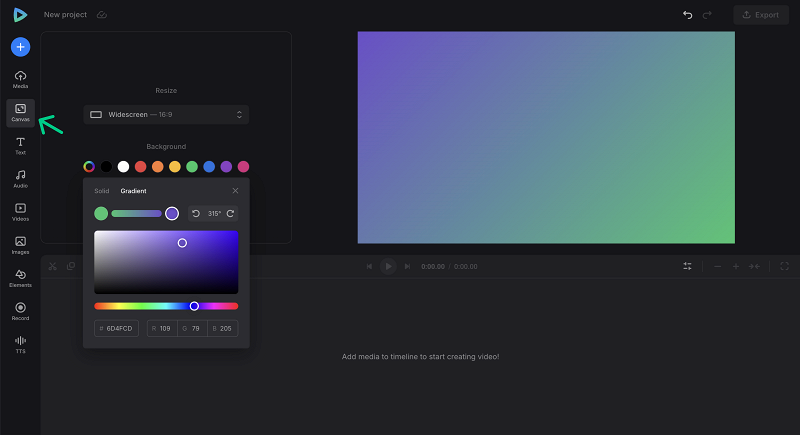800x435 pixels.
Task: Click the fit timeline icon
Action: (755, 266)
